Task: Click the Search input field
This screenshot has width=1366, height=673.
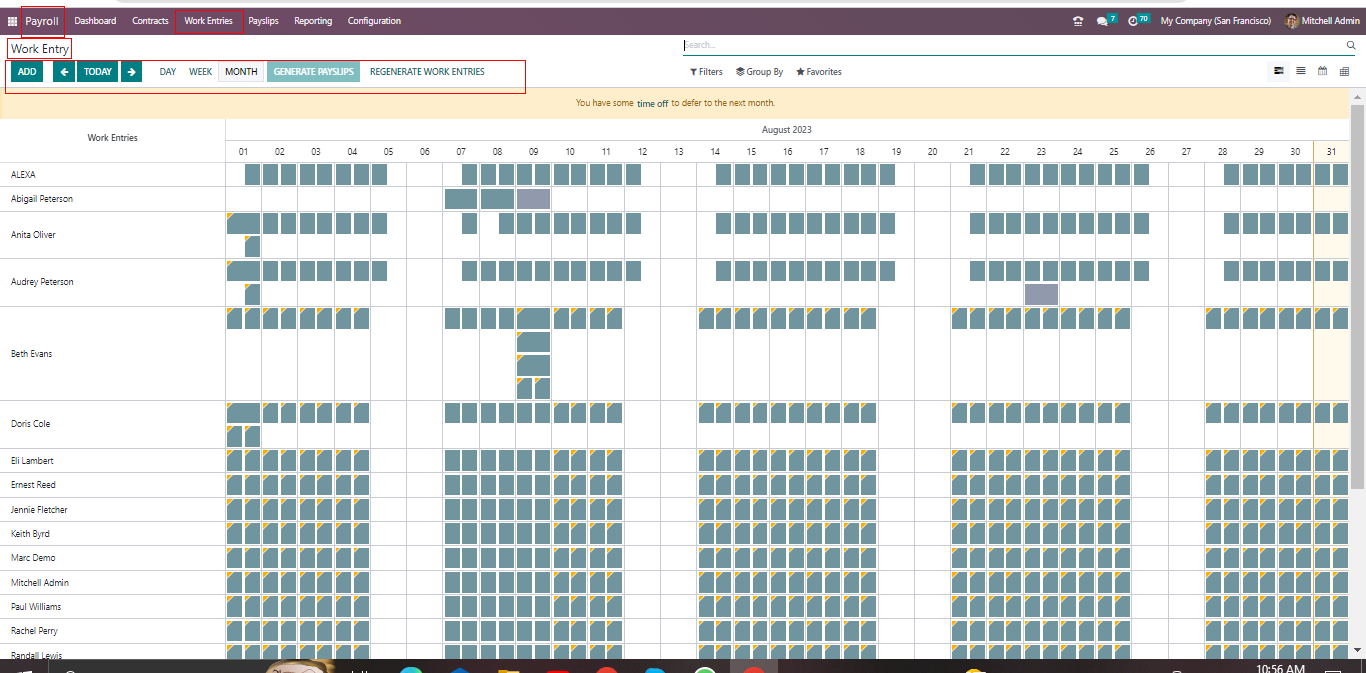Action: coord(1010,45)
